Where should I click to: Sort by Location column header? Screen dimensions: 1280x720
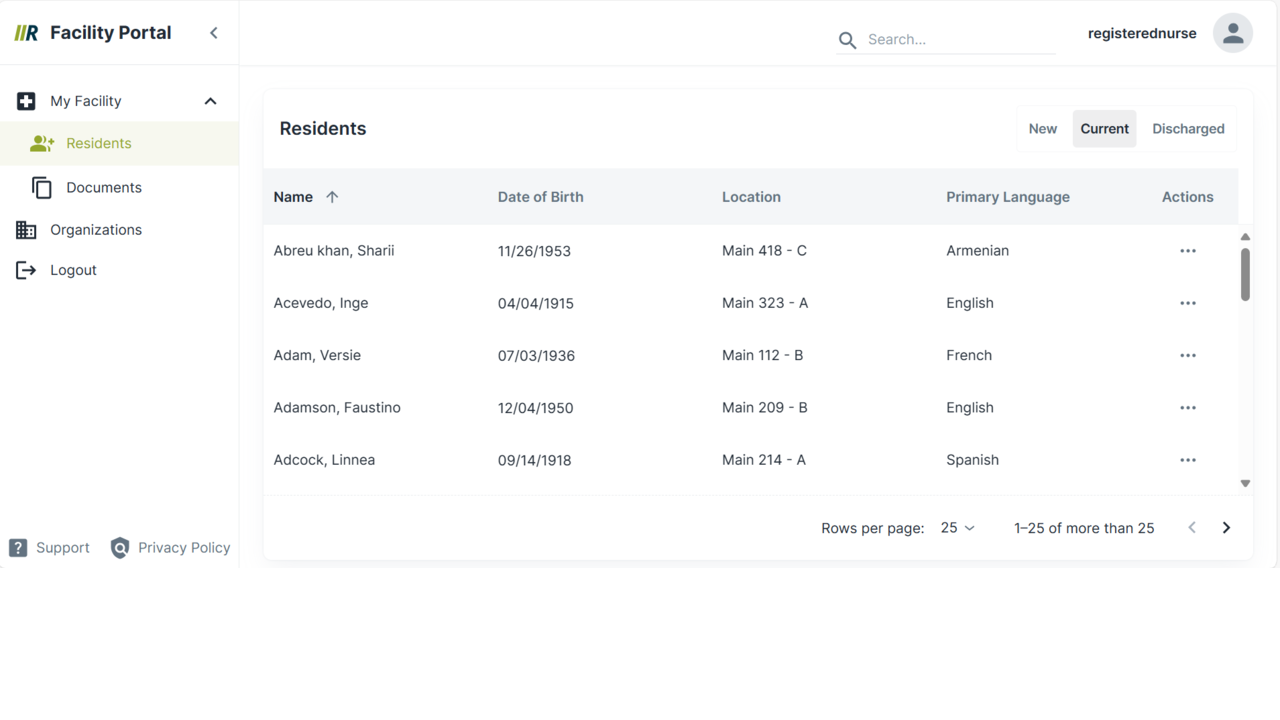pyautogui.click(x=751, y=197)
